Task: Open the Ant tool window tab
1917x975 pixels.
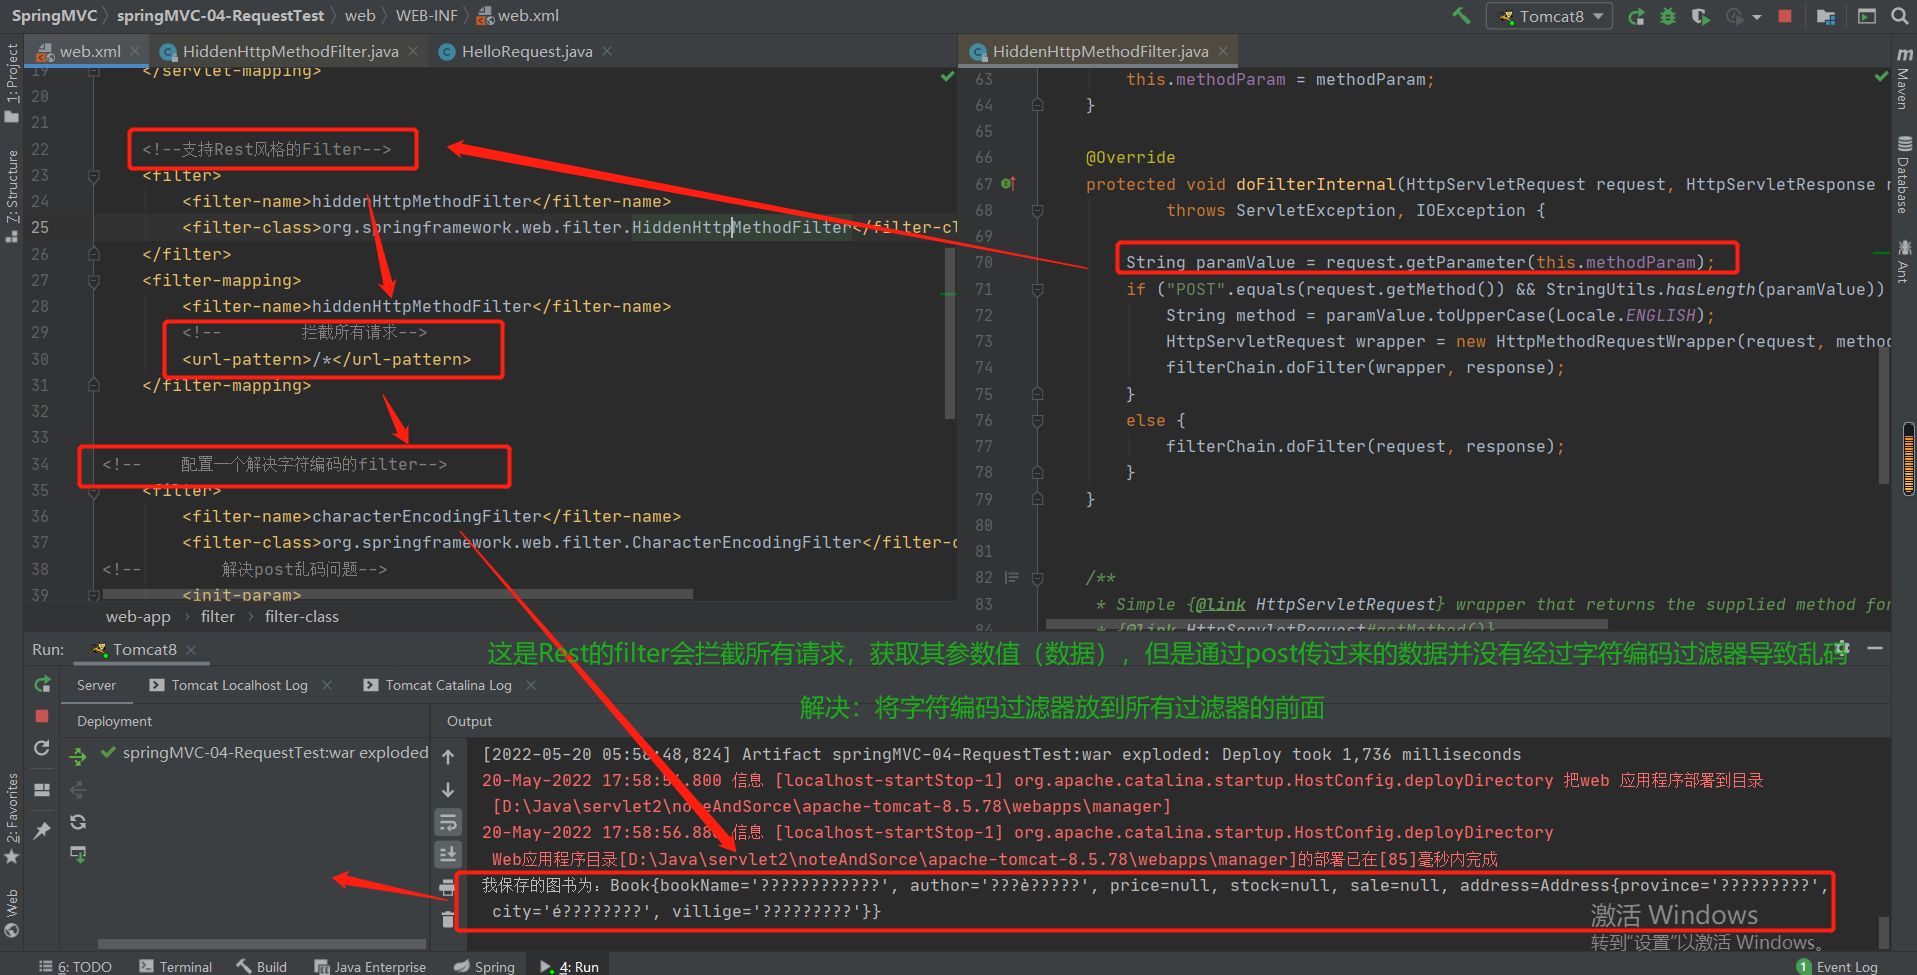Action: tap(1904, 261)
